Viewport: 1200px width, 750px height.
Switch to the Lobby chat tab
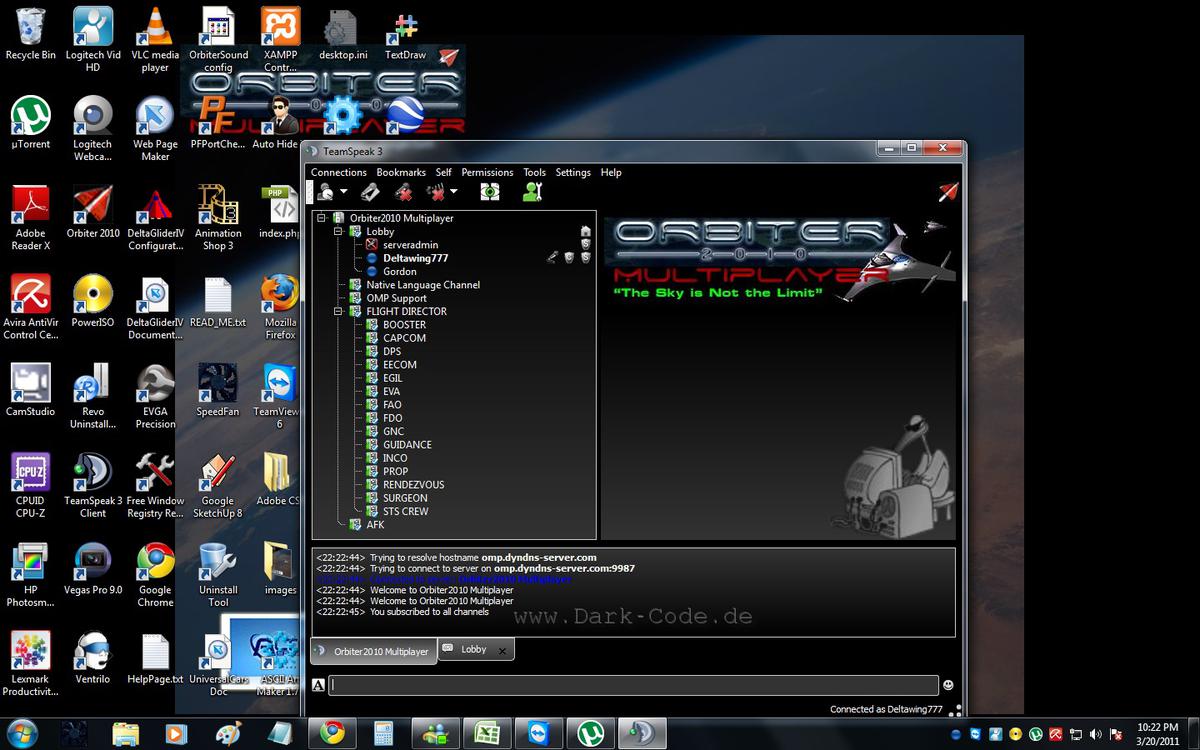[x=474, y=649]
